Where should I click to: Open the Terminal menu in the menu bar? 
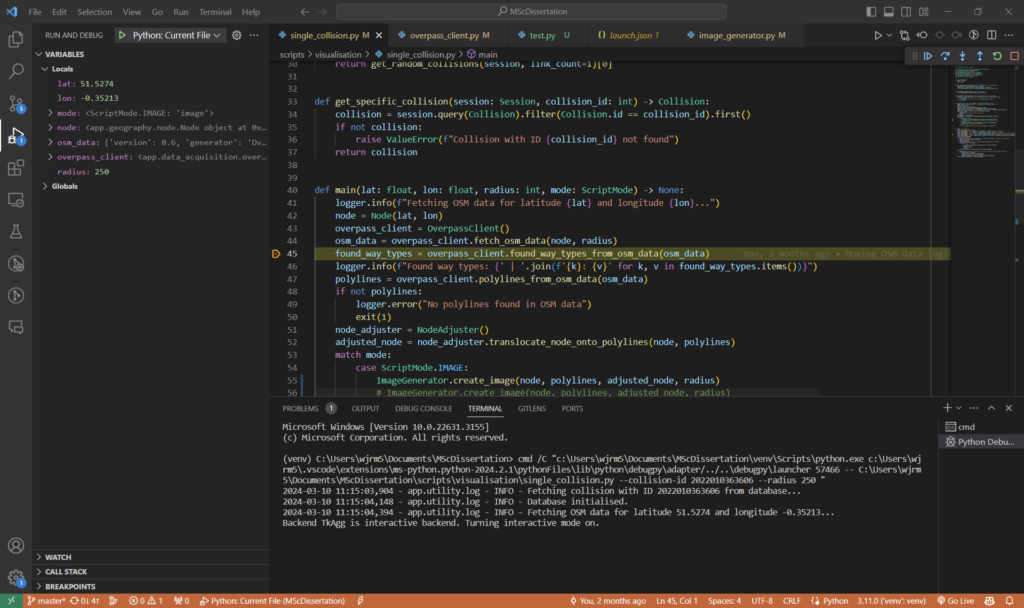214,12
